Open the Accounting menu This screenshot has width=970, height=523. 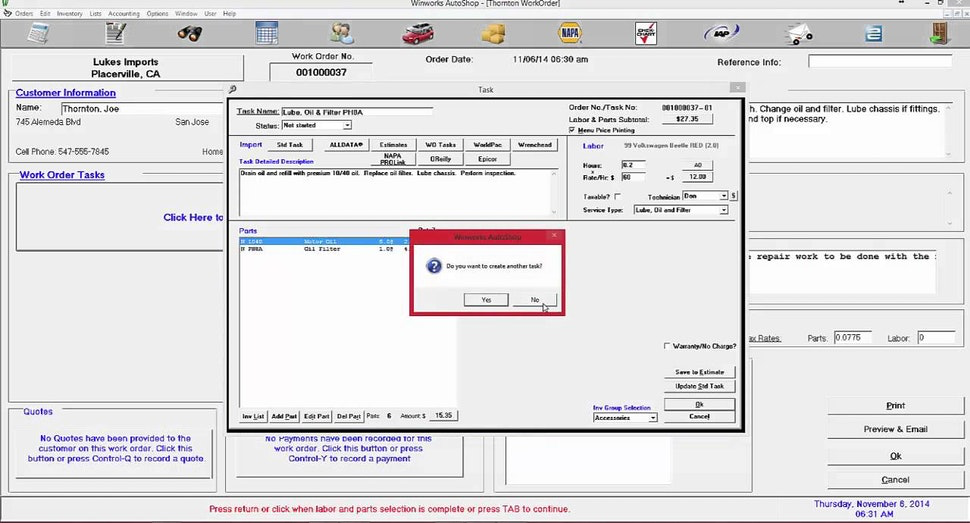tap(124, 14)
